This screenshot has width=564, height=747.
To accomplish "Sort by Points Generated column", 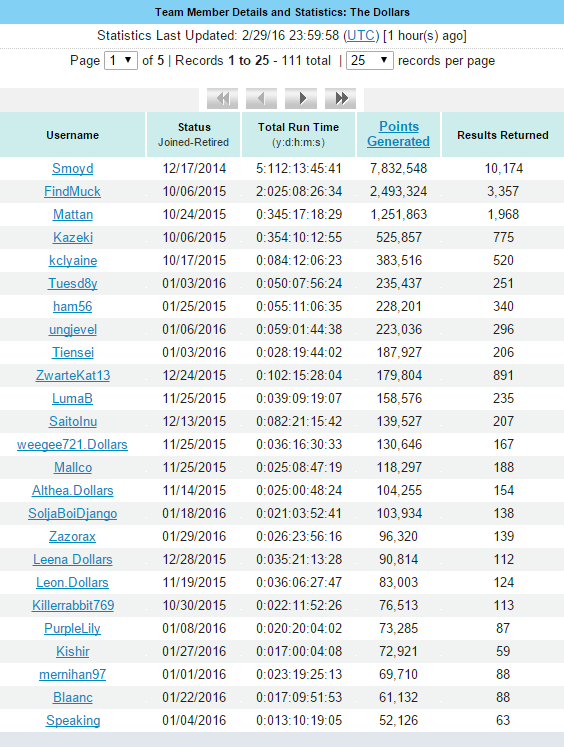I will [399, 134].
